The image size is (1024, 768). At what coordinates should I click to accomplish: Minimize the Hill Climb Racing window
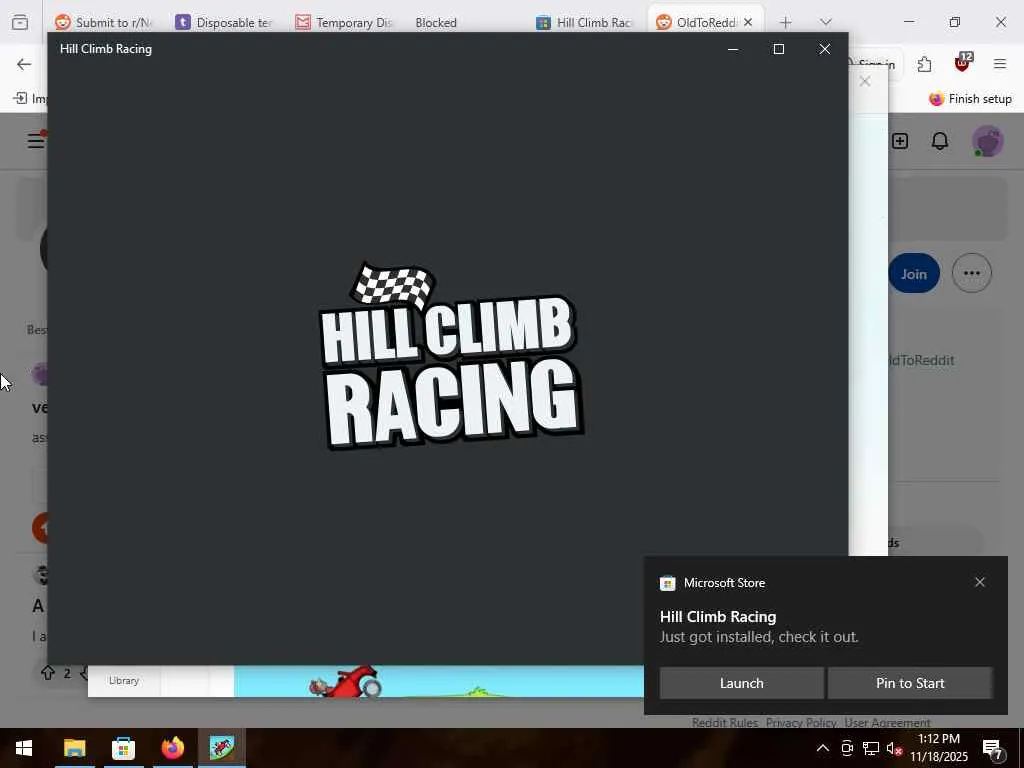pyautogui.click(x=733, y=49)
